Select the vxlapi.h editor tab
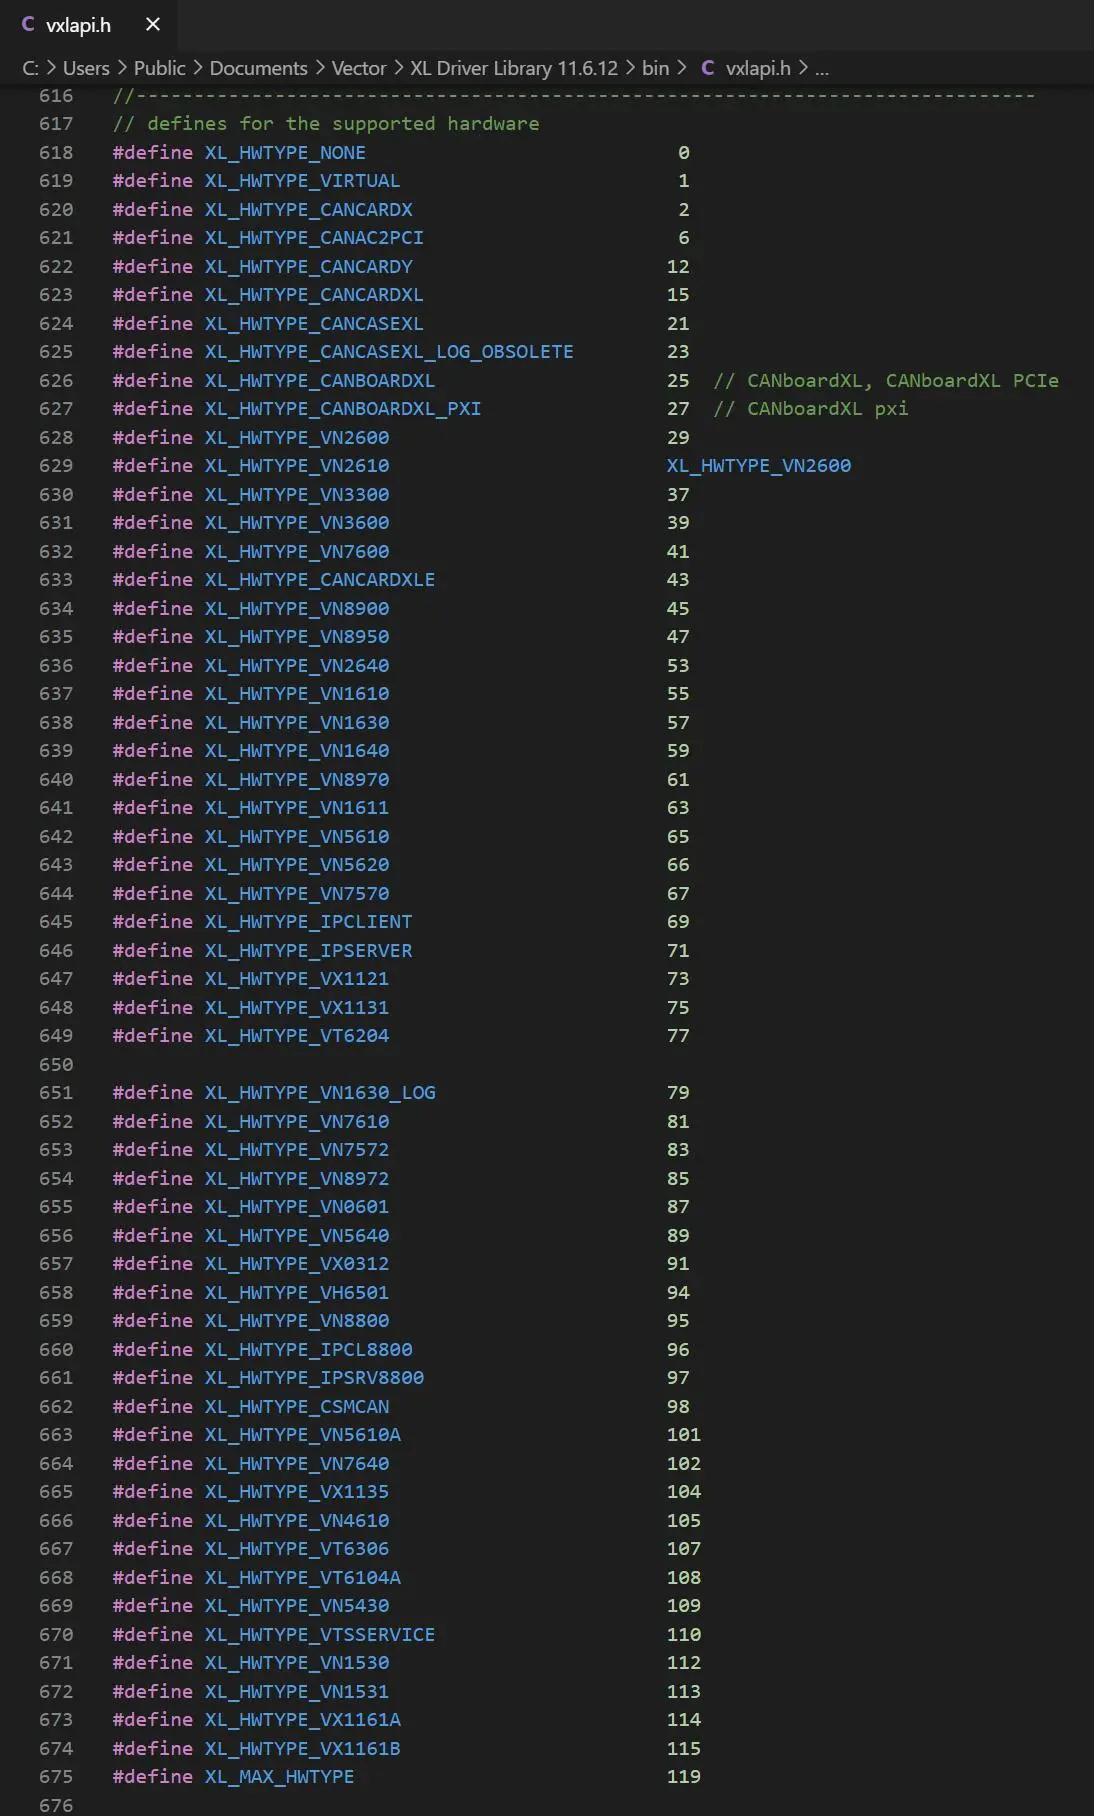 78,24
